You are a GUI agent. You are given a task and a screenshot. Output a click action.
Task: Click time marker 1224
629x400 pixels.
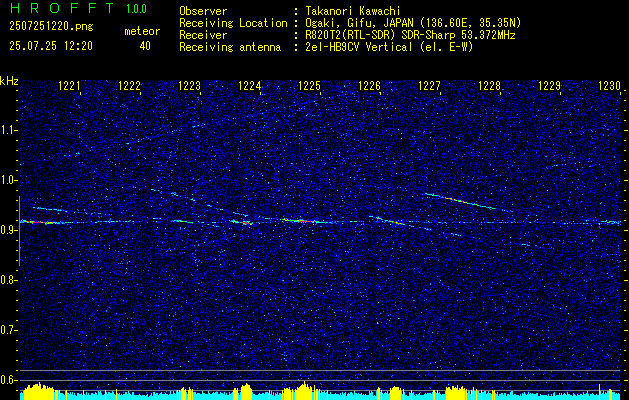tap(250, 86)
